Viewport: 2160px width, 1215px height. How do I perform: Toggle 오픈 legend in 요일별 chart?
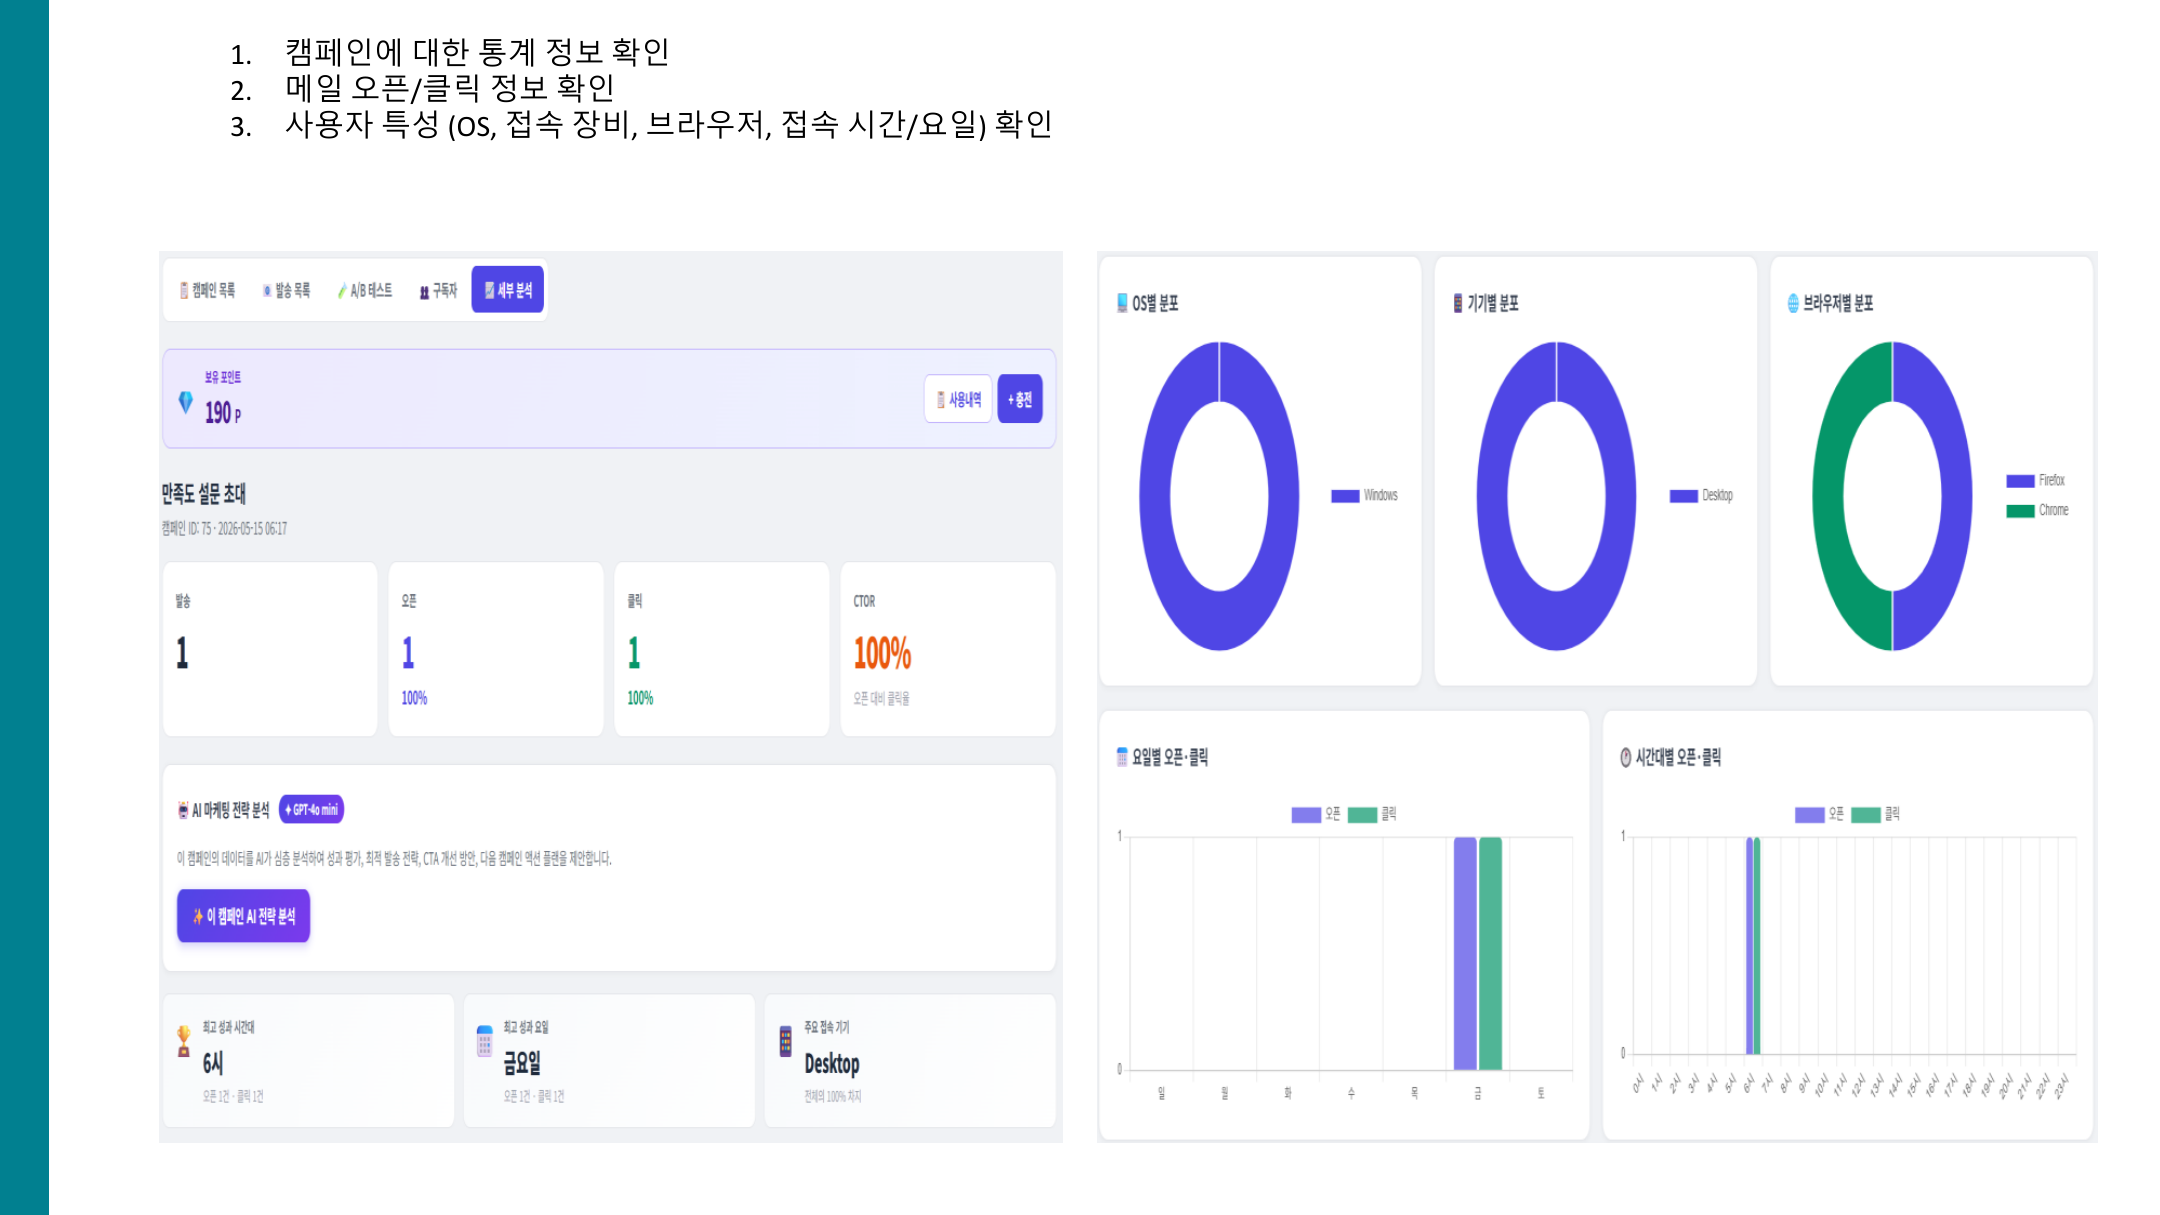[1315, 814]
